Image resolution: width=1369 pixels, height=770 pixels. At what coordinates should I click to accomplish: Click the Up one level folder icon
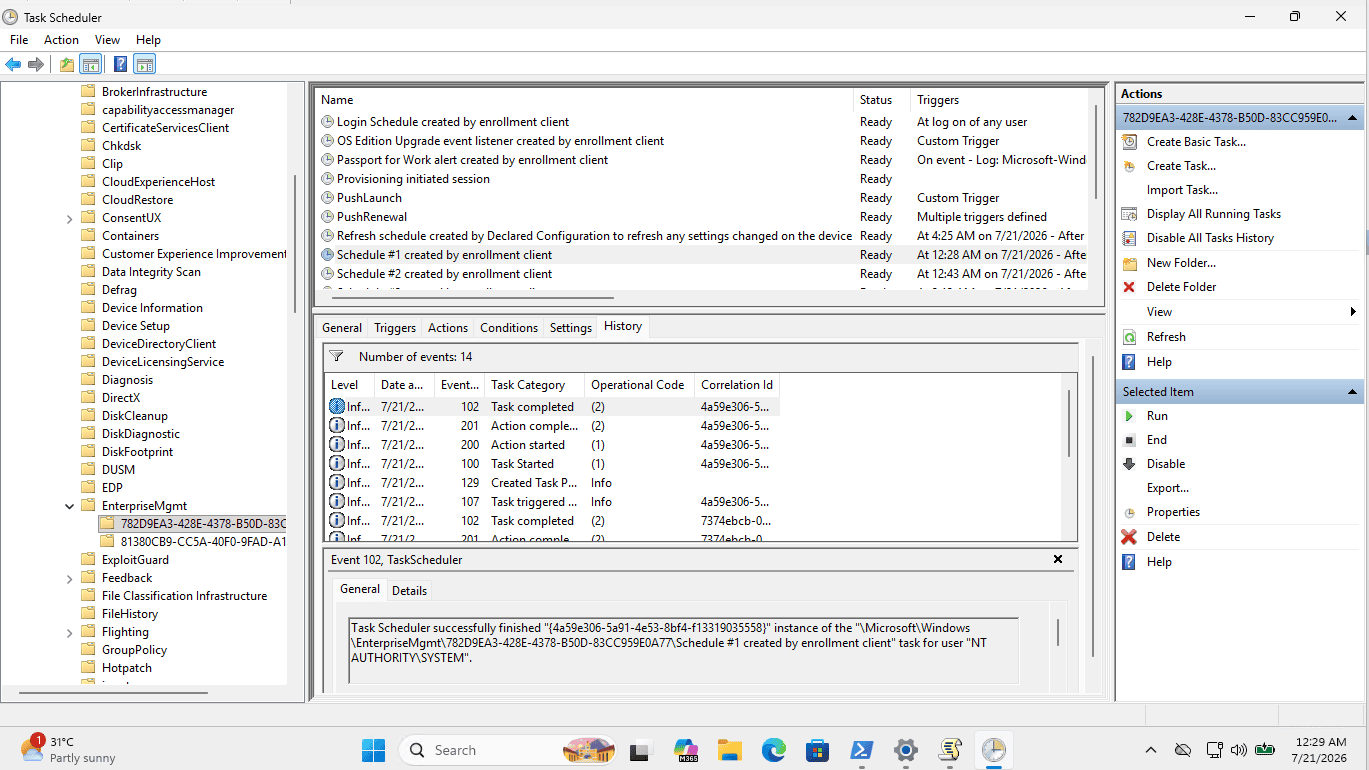pos(67,65)
